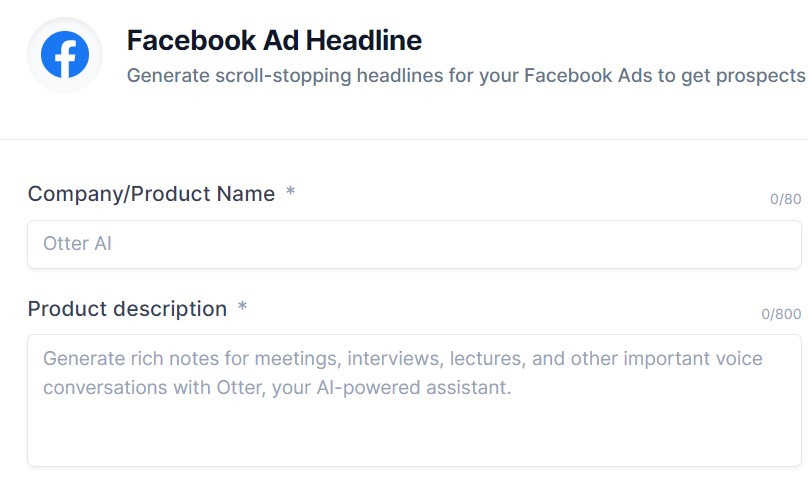Click the required asterisk beside Product description
The image size is (808, 487).
[x=242, y=307]
